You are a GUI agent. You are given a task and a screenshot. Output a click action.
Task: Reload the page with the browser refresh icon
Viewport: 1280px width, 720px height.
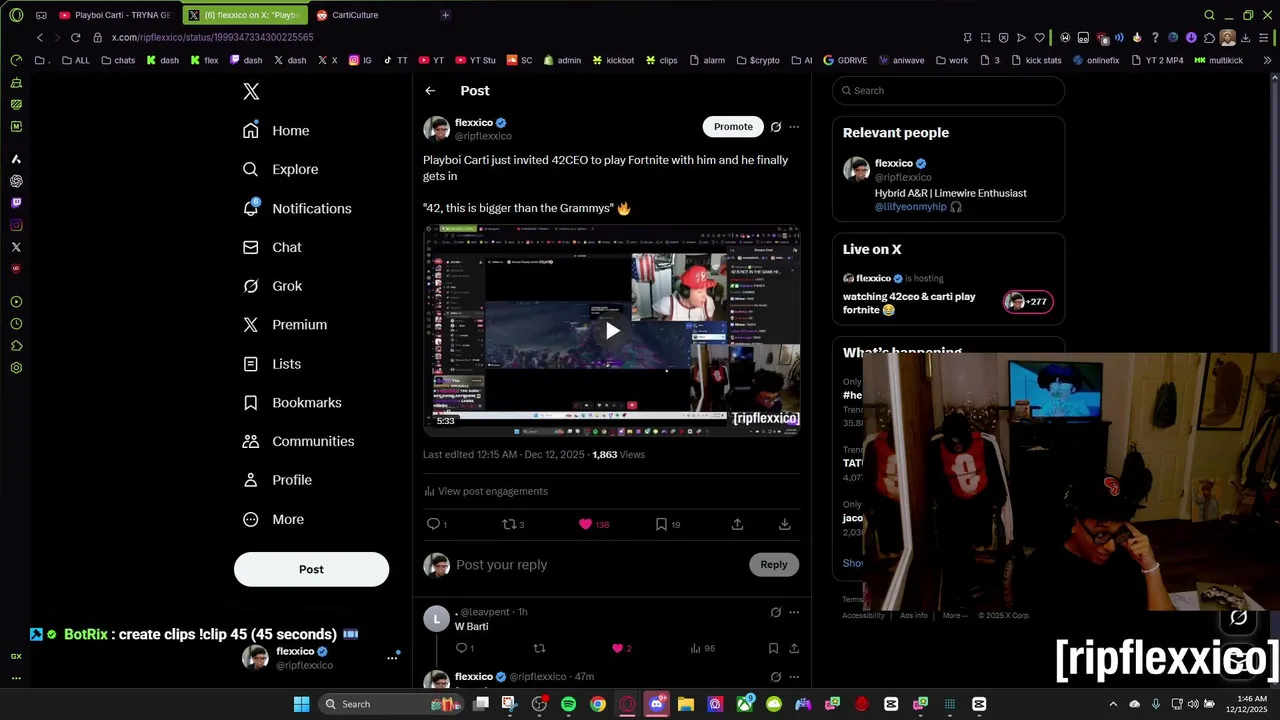pyautogui.click(x=75, y=37)
